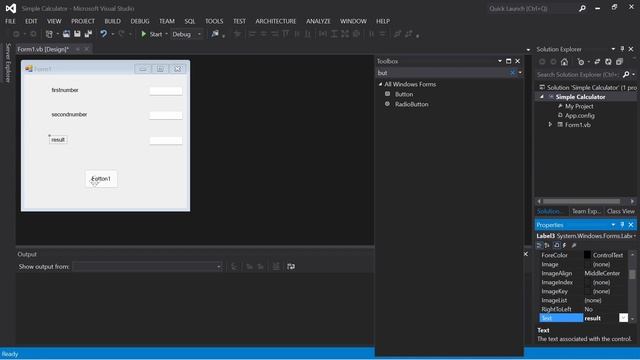
Task: Open the ANALYZE menu
Action: point(318,21)
